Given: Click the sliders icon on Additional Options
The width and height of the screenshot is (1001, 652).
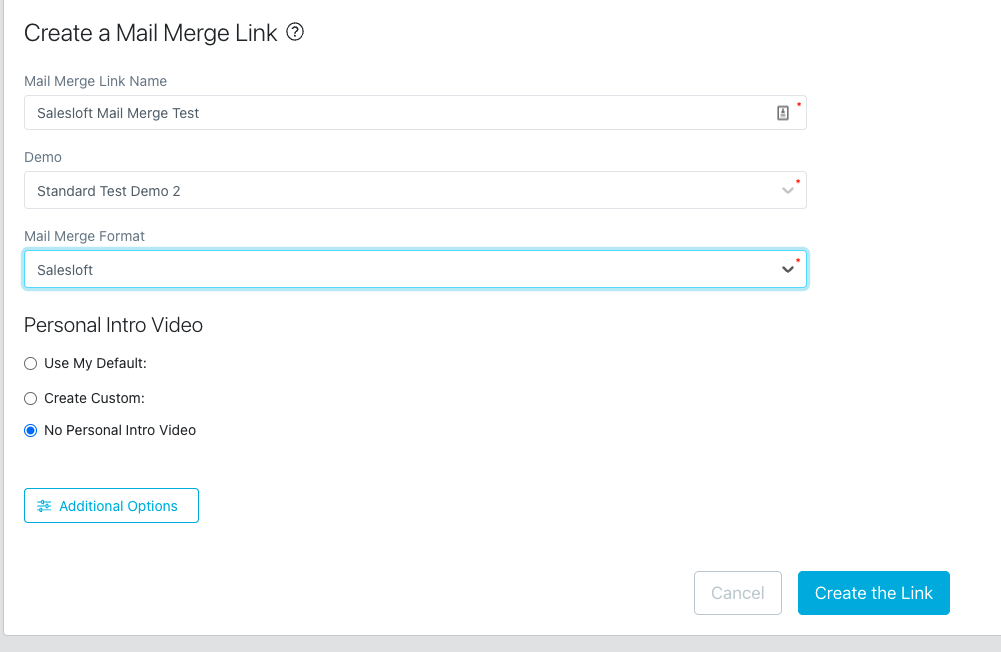Looking at the screenshot, I should point(44,506).
